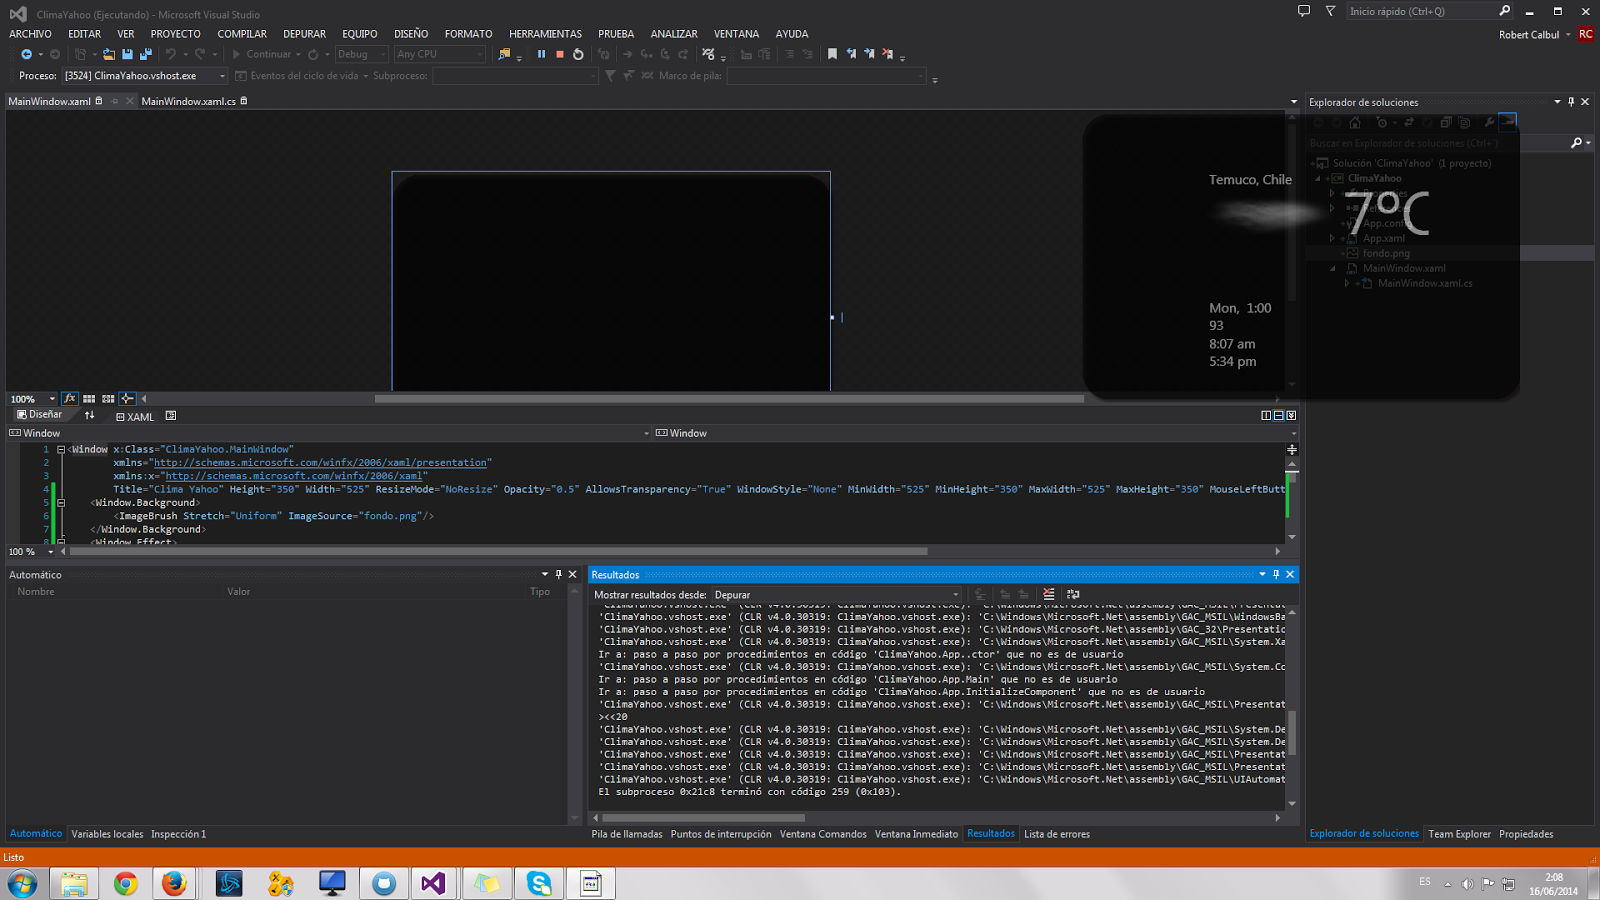The height and width of the screenshot is (900, 1600).
Task: Collapse the designer split pane
Action: [x=1291, y=416]
